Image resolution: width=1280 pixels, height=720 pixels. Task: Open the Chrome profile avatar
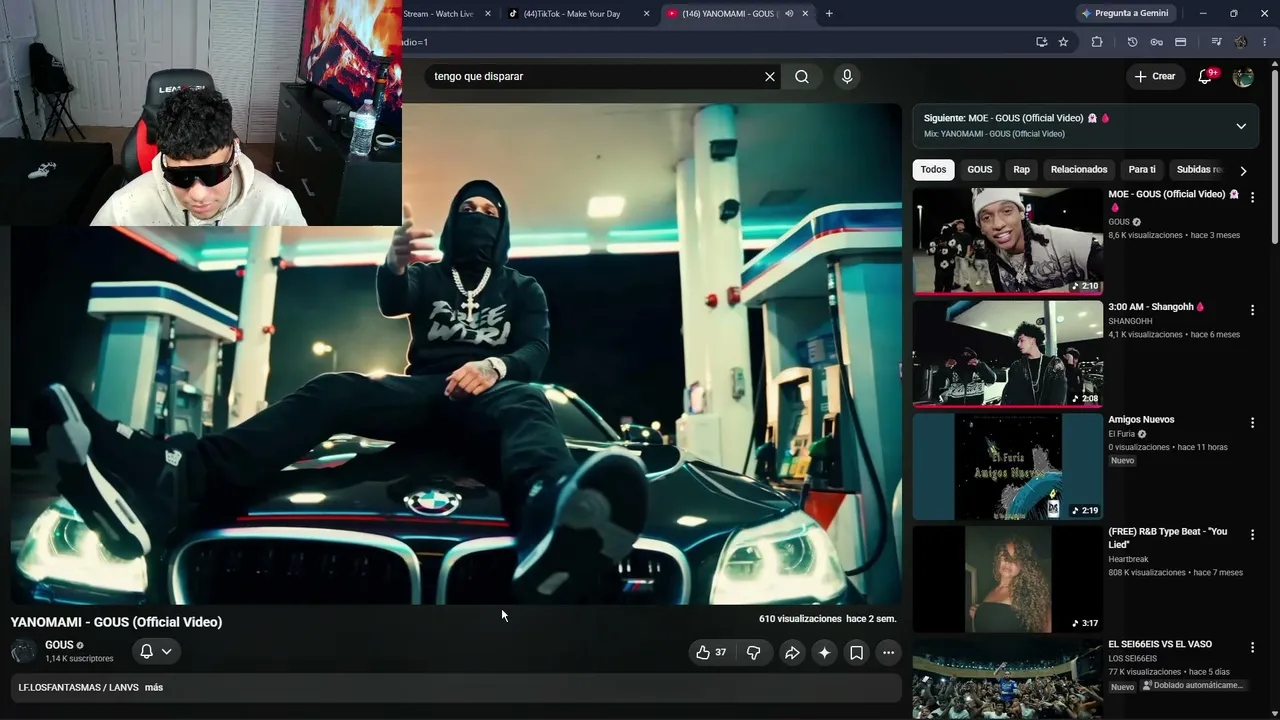pyautogui.click(x=1241, y=42)
